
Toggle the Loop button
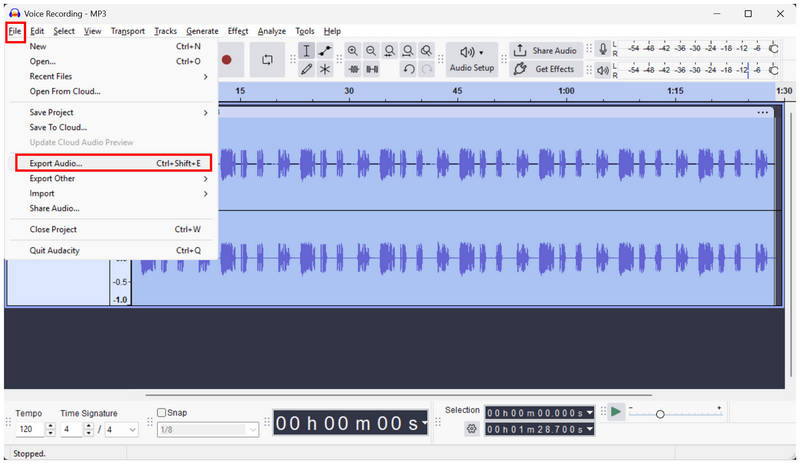(267, 60)
